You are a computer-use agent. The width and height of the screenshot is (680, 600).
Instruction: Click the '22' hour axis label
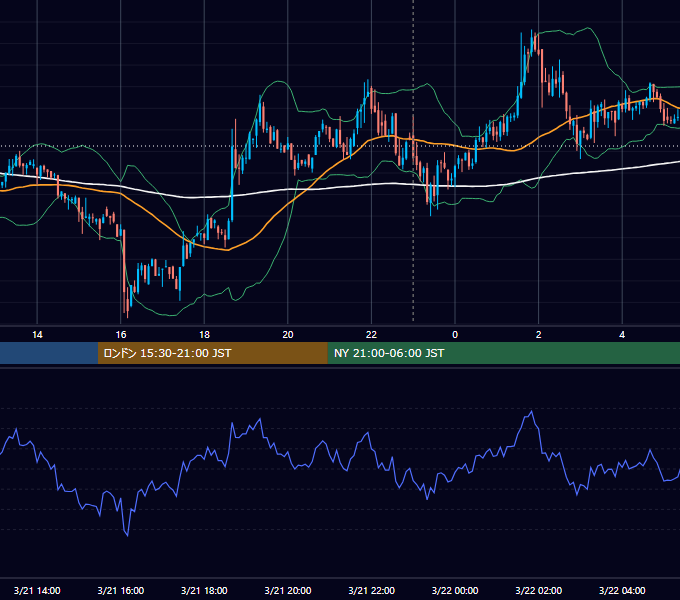tap(371, 335)
